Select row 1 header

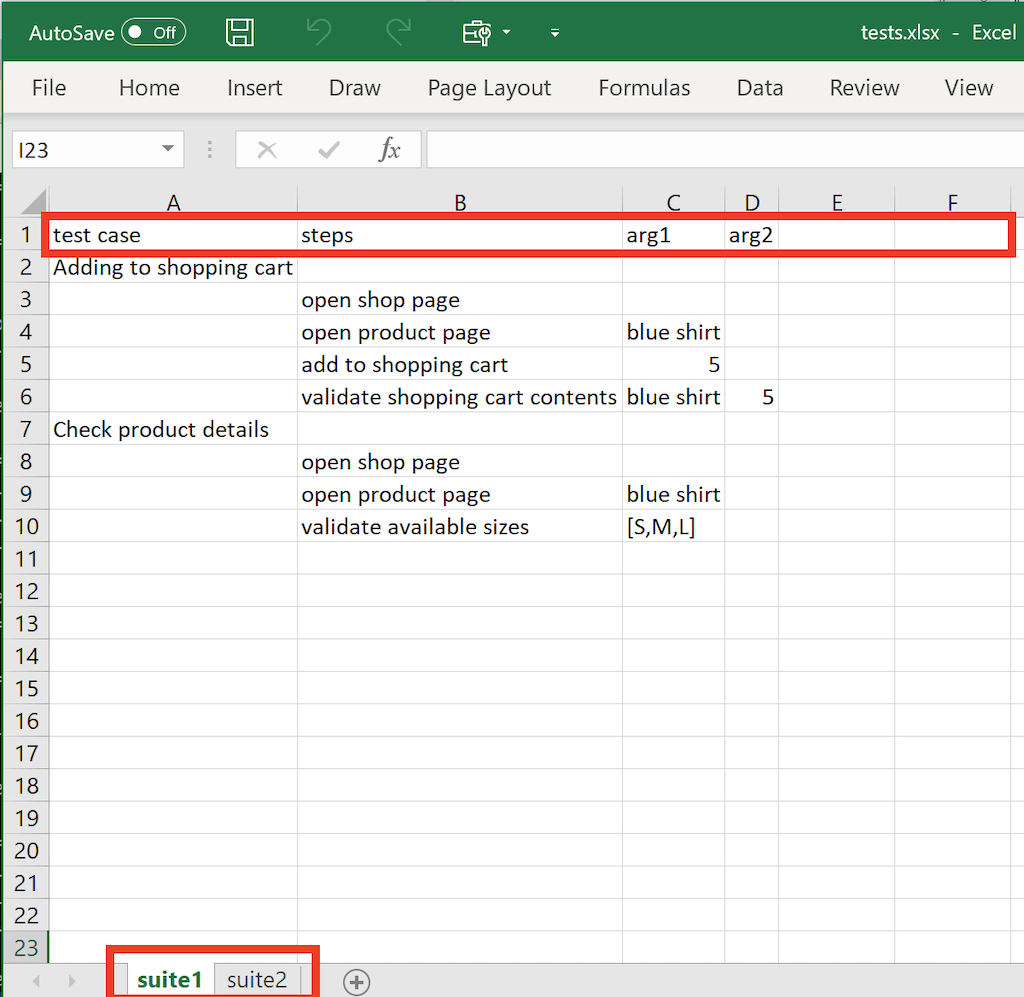pyautogui.click(x=26, y=234)
